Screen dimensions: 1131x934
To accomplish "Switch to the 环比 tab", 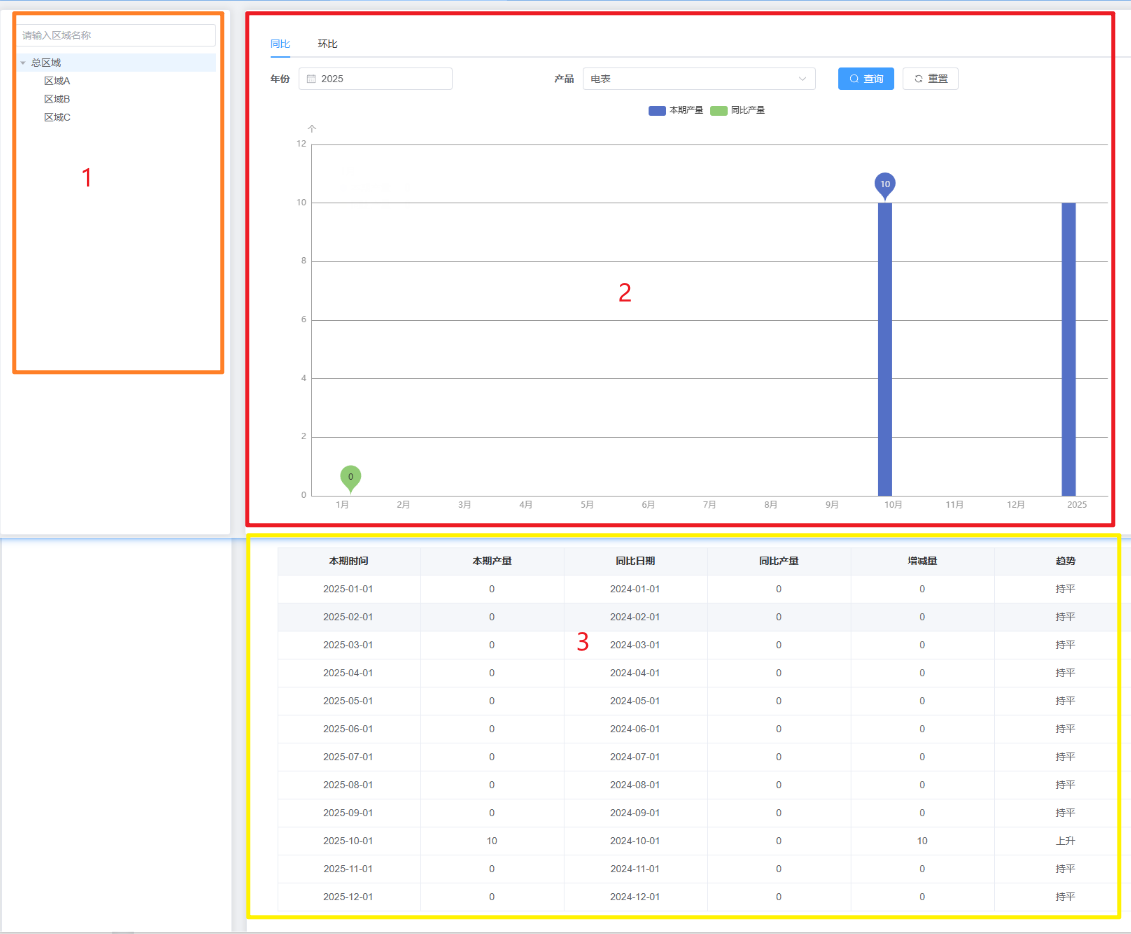I will (327, 44).
